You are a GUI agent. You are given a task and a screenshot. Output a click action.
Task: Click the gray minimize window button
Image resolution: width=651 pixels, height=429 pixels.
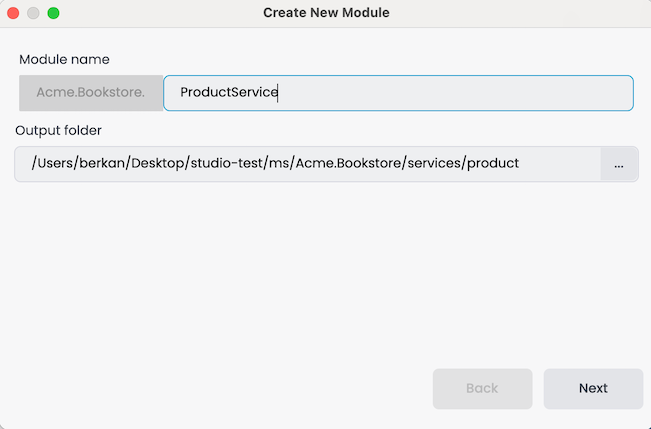[x=33, y=13]
